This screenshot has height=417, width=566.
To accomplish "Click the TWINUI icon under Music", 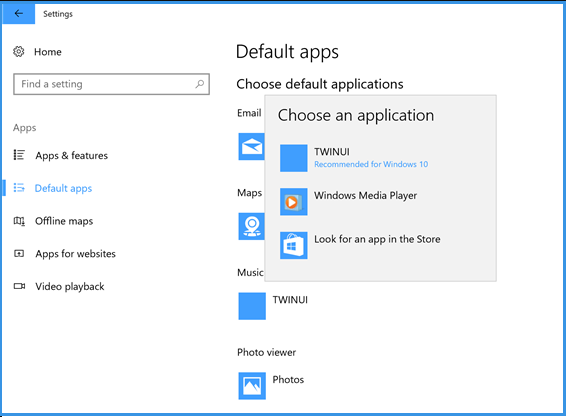I will (x=252, y=306).
